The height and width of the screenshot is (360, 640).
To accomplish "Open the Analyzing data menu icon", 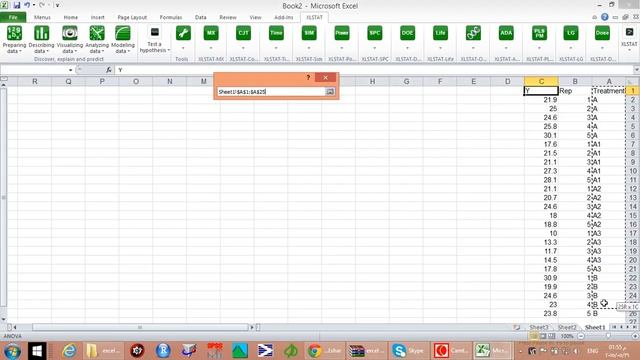I will pos(97,33).
